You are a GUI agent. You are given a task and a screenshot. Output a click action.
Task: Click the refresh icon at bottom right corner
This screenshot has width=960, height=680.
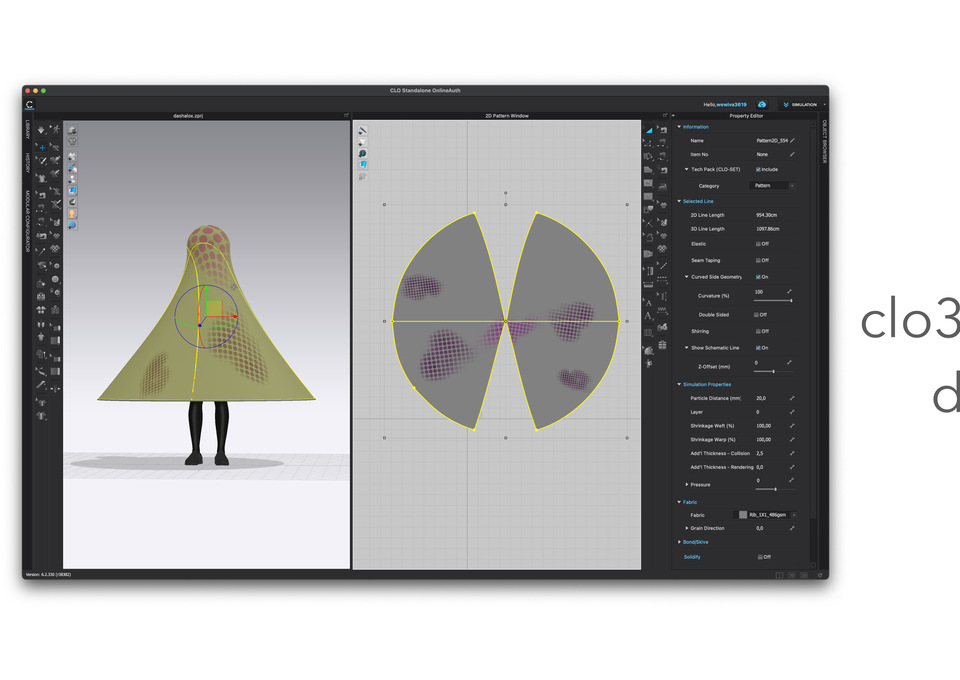pos(821,575)
